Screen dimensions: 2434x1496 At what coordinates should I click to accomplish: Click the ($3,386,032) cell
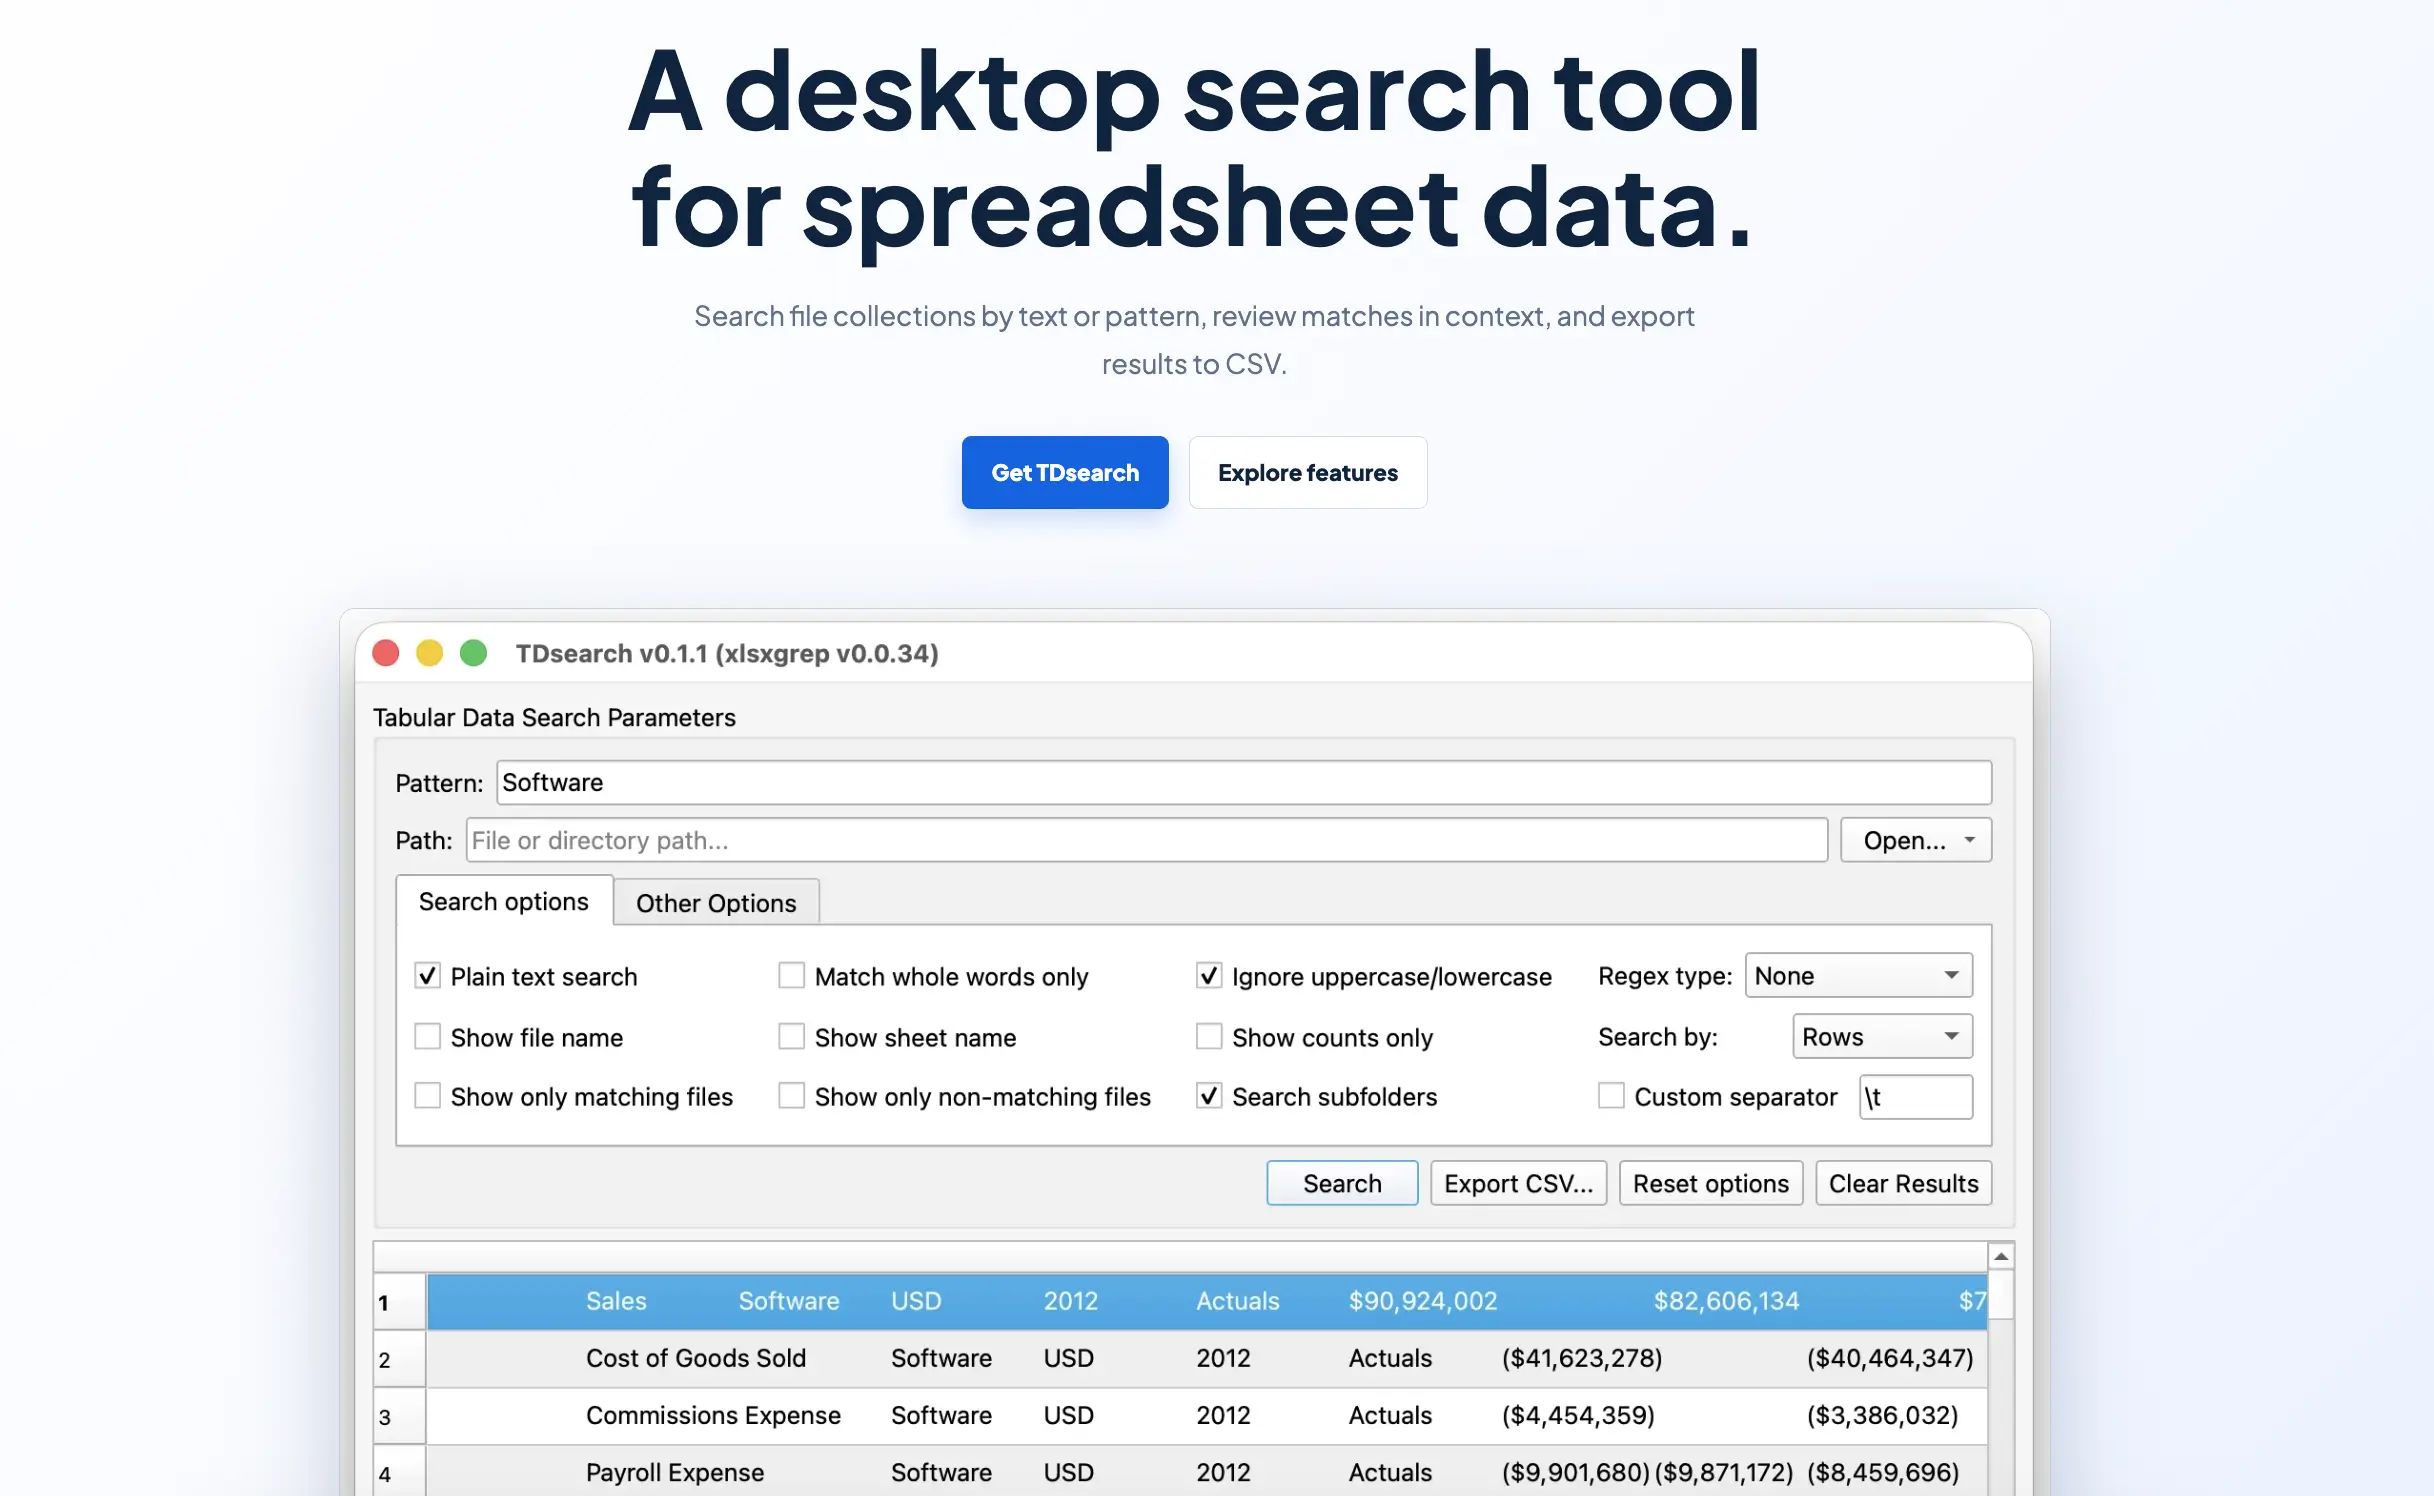pyautogui.click(x=1882, y=1415)
